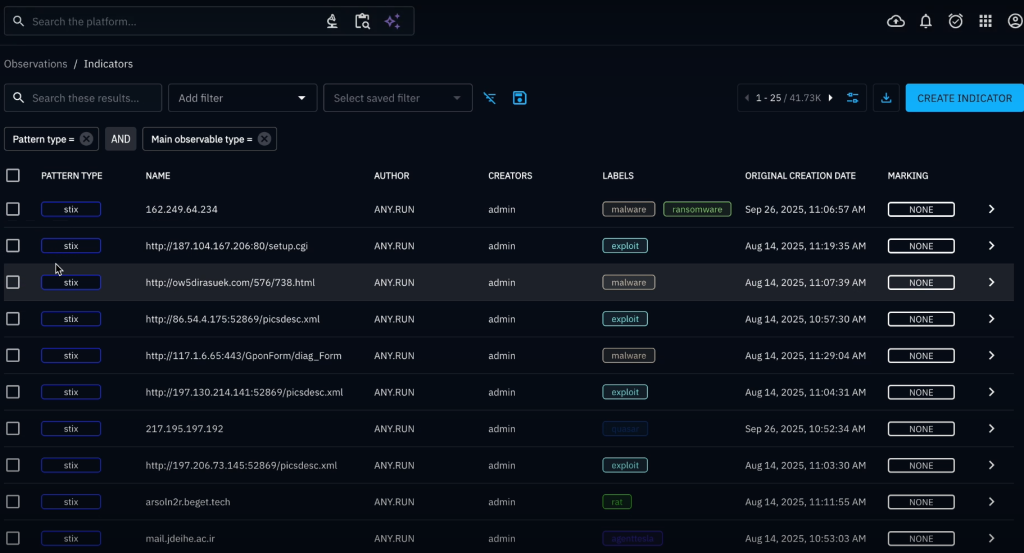This screenshot has height=553, width=1024.
Task: Open the triggers alarm clock icon
Action: click(955, 22)
